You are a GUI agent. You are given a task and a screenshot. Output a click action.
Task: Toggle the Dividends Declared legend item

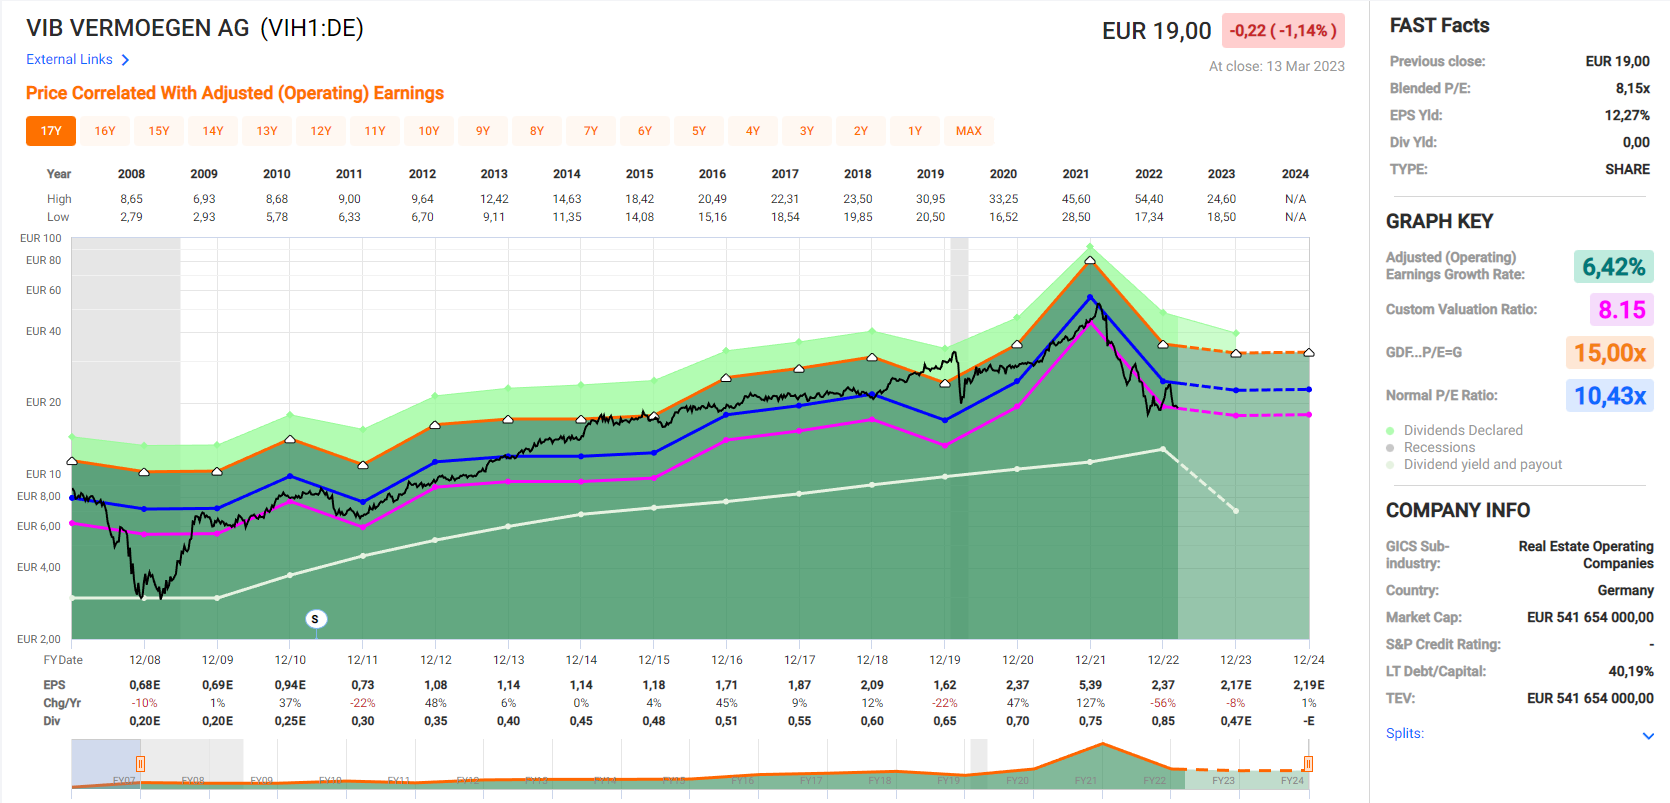point(1462,431)
